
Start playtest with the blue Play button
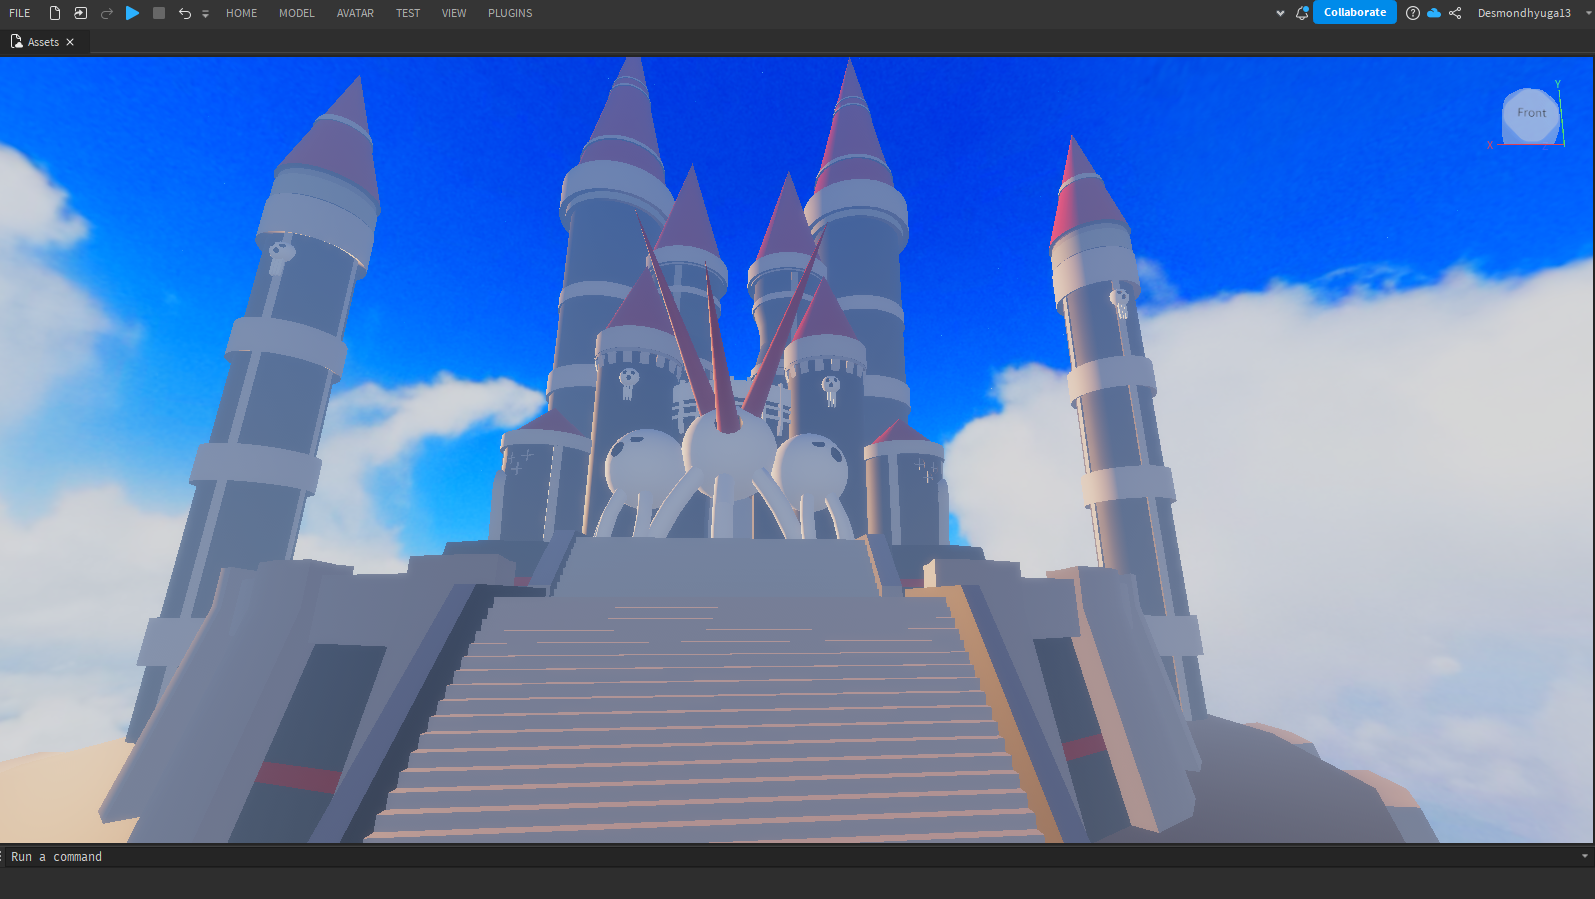tap(132, 13)
